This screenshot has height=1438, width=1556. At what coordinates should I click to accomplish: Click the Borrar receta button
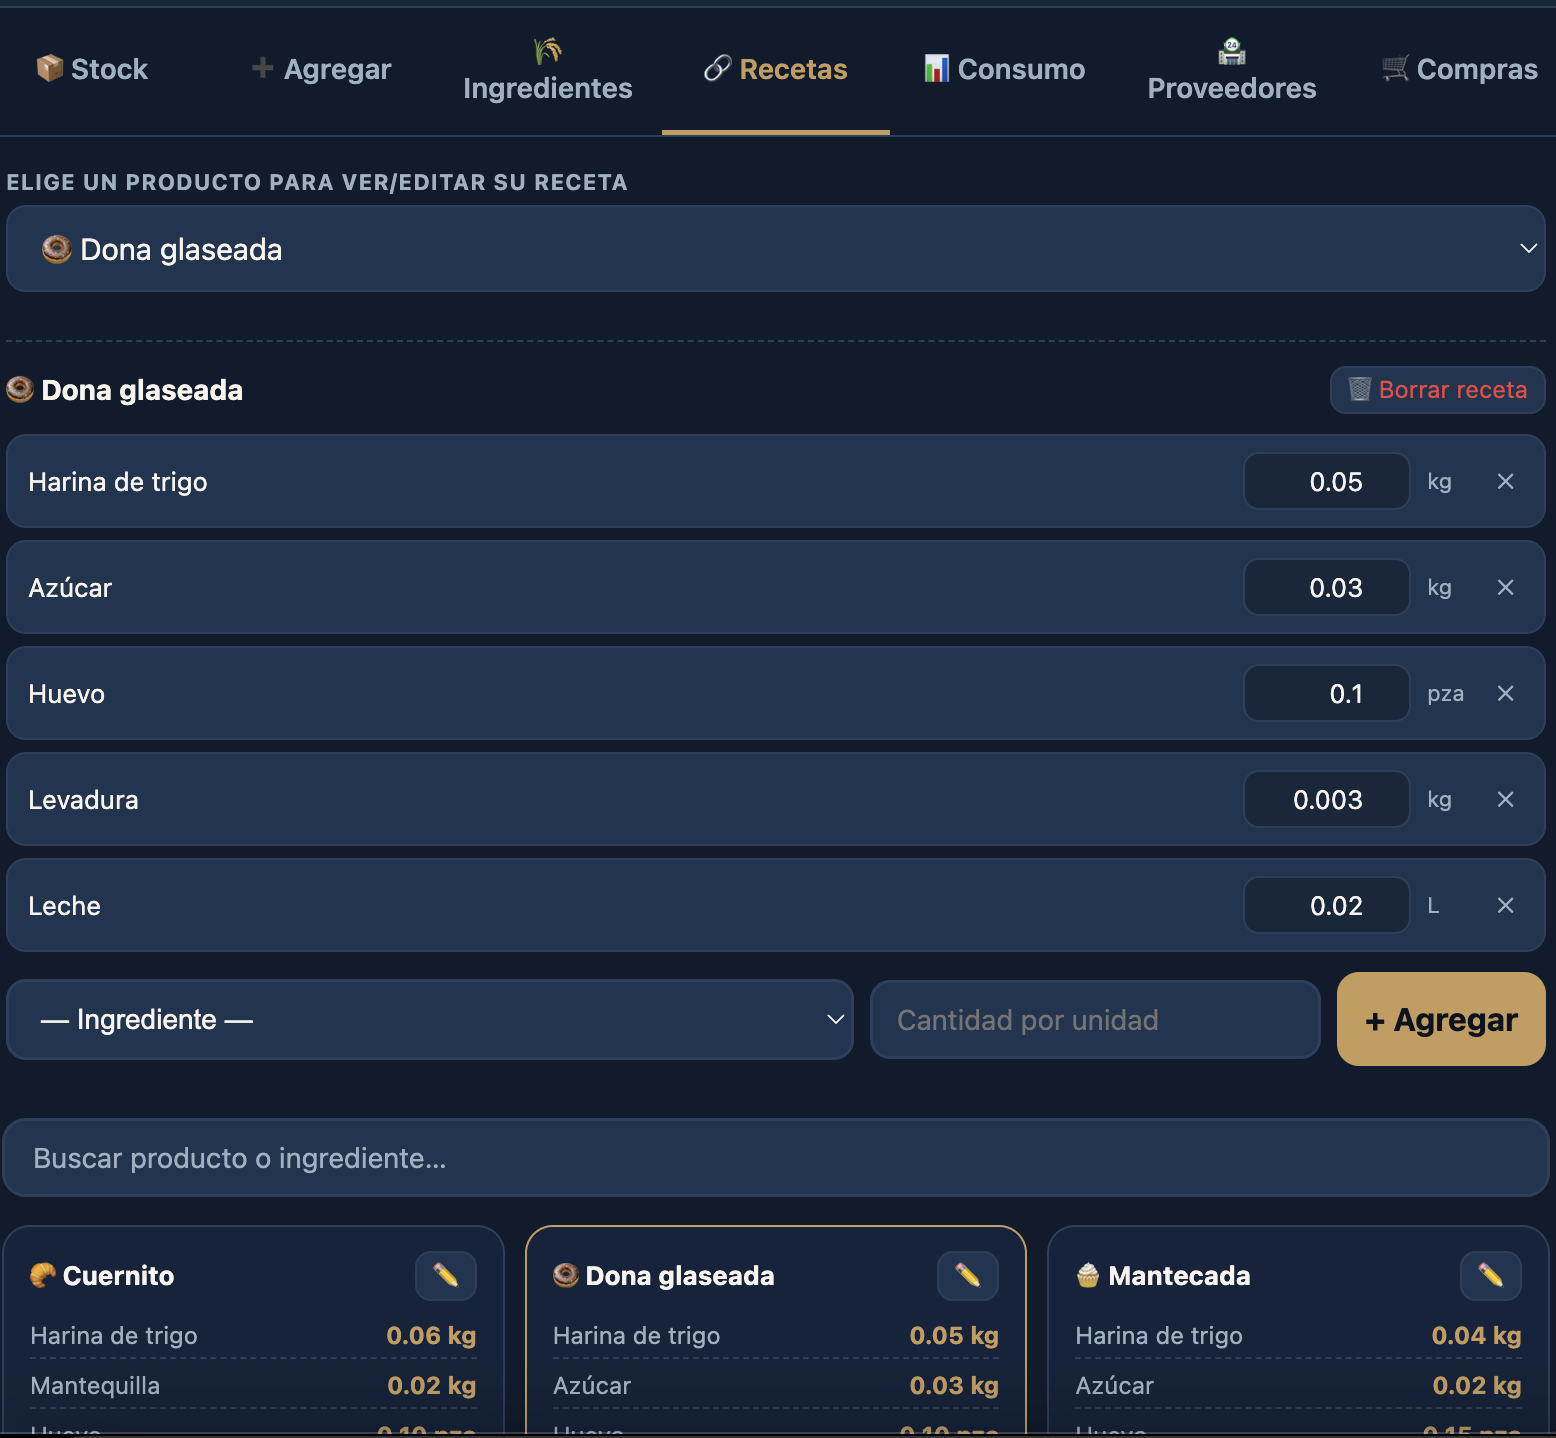click(x=1437, y=390)
